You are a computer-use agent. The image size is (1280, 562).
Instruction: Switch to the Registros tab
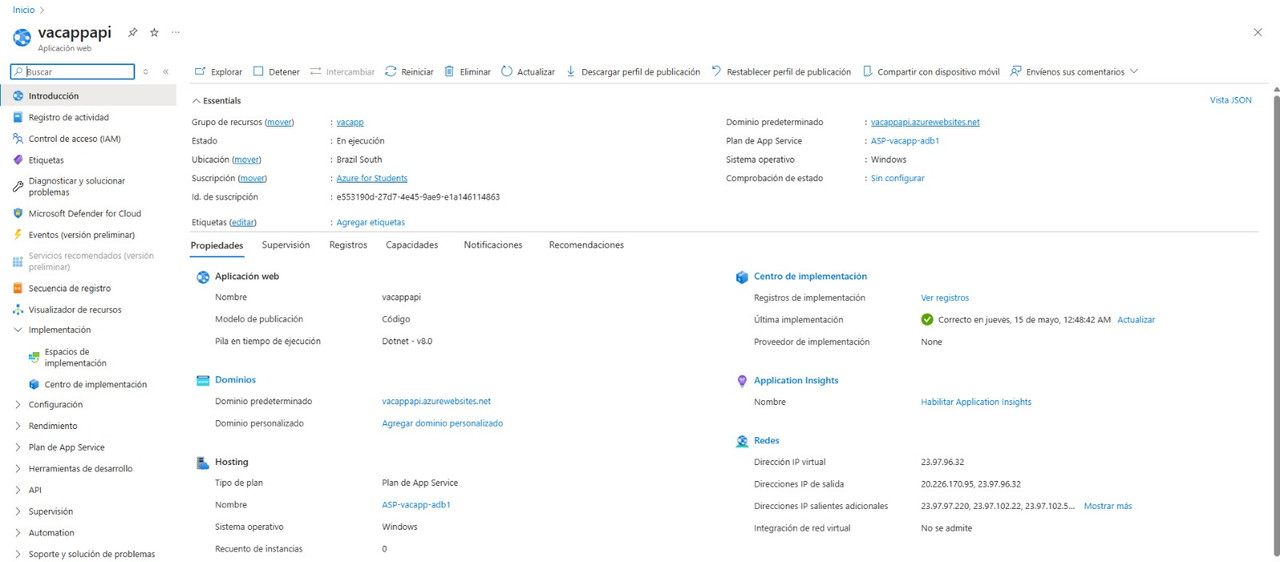coord(348,245)
